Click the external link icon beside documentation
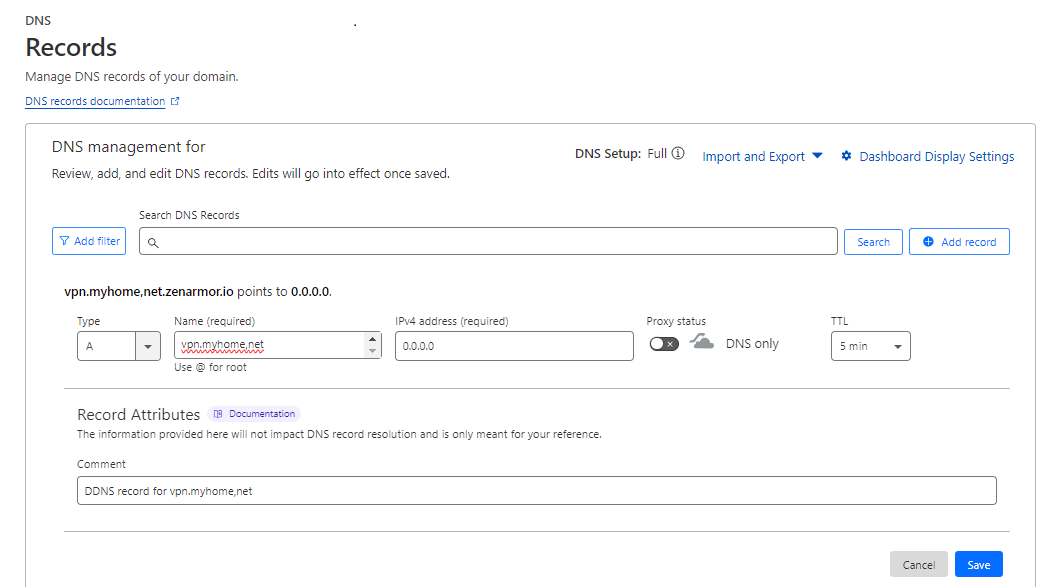Viewport: 1058px width, 587px height. (175, 102)
